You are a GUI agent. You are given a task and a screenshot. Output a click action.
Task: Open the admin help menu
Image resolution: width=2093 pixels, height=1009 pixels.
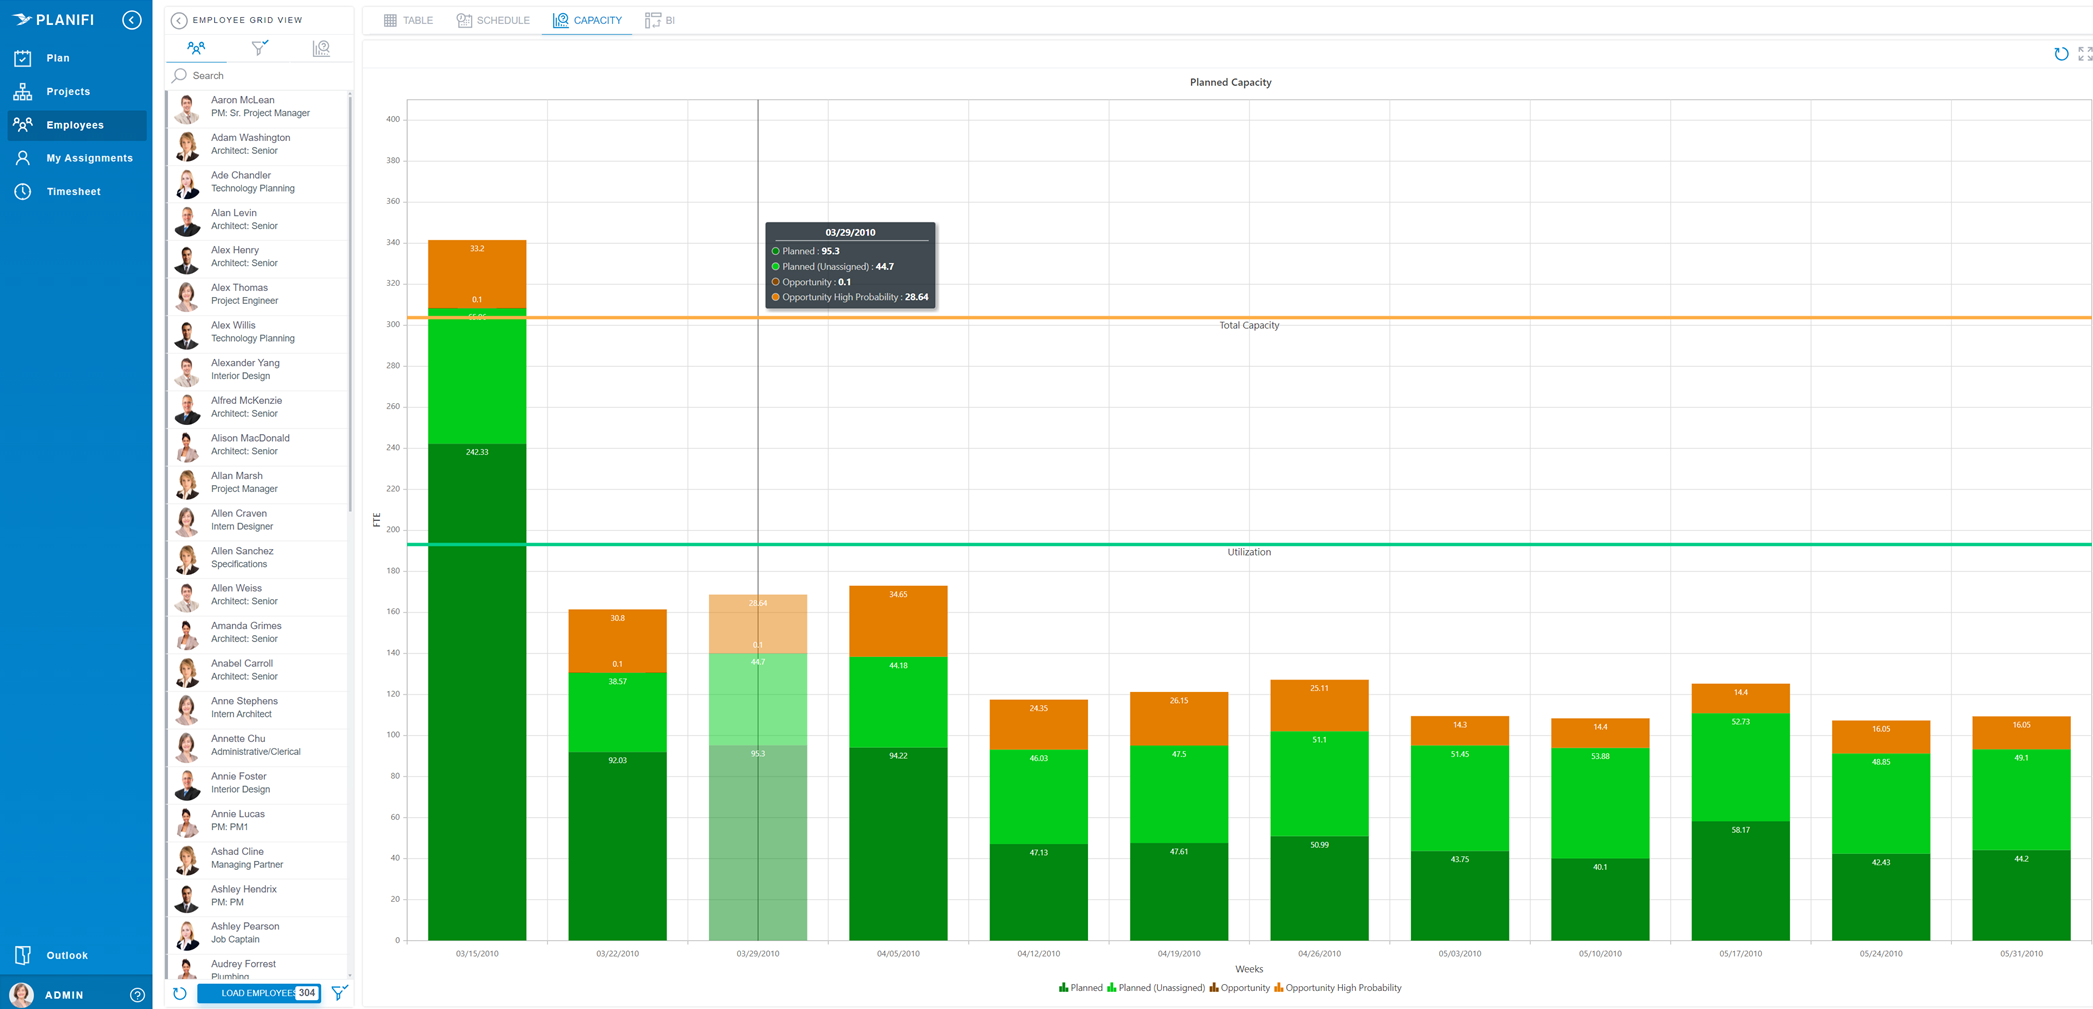tap(137, 994)
